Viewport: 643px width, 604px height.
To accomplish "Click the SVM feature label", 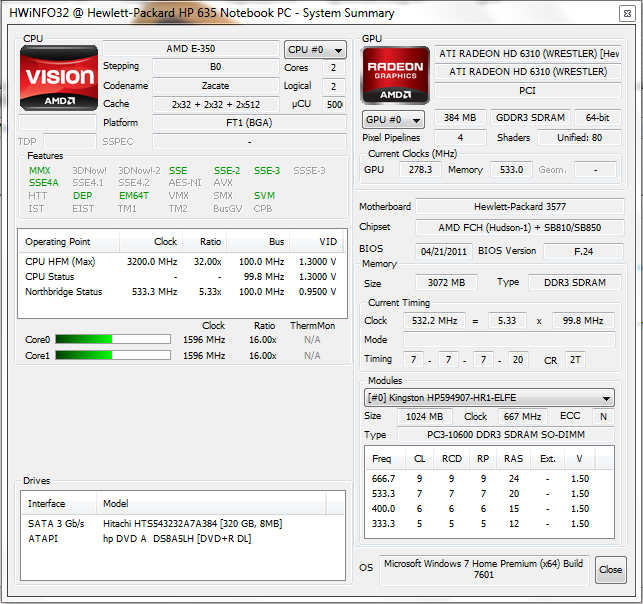I will tap(264, 196).
